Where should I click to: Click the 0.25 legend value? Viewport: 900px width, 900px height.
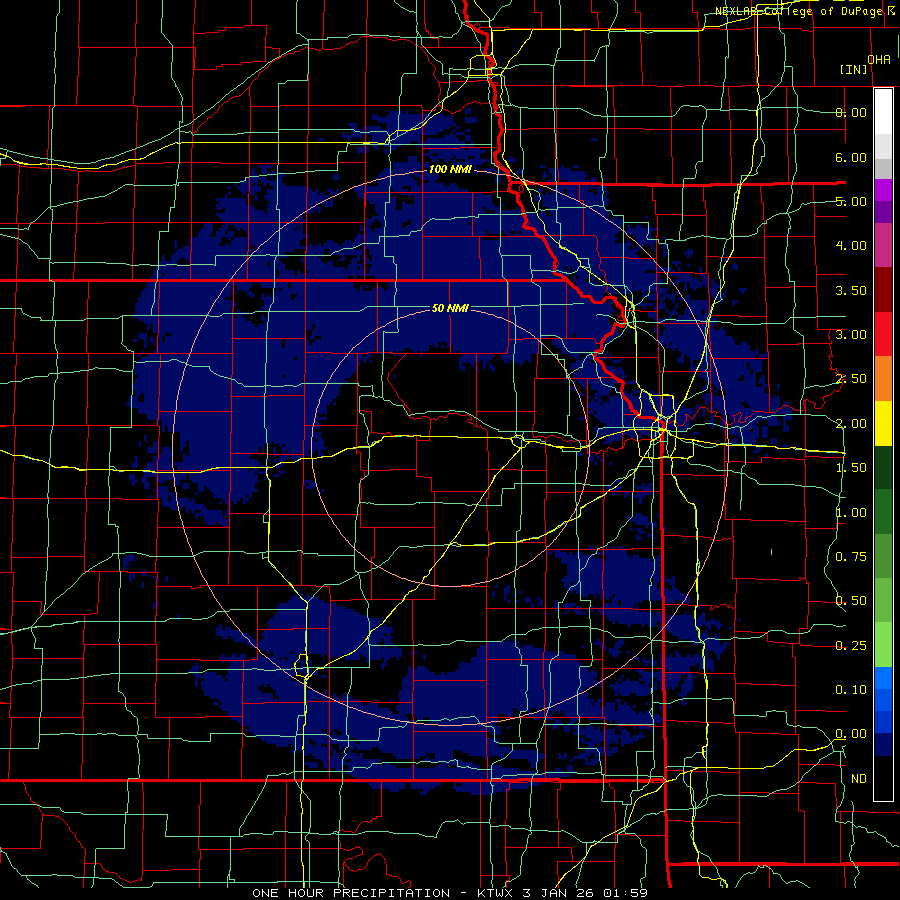[851, 646]
